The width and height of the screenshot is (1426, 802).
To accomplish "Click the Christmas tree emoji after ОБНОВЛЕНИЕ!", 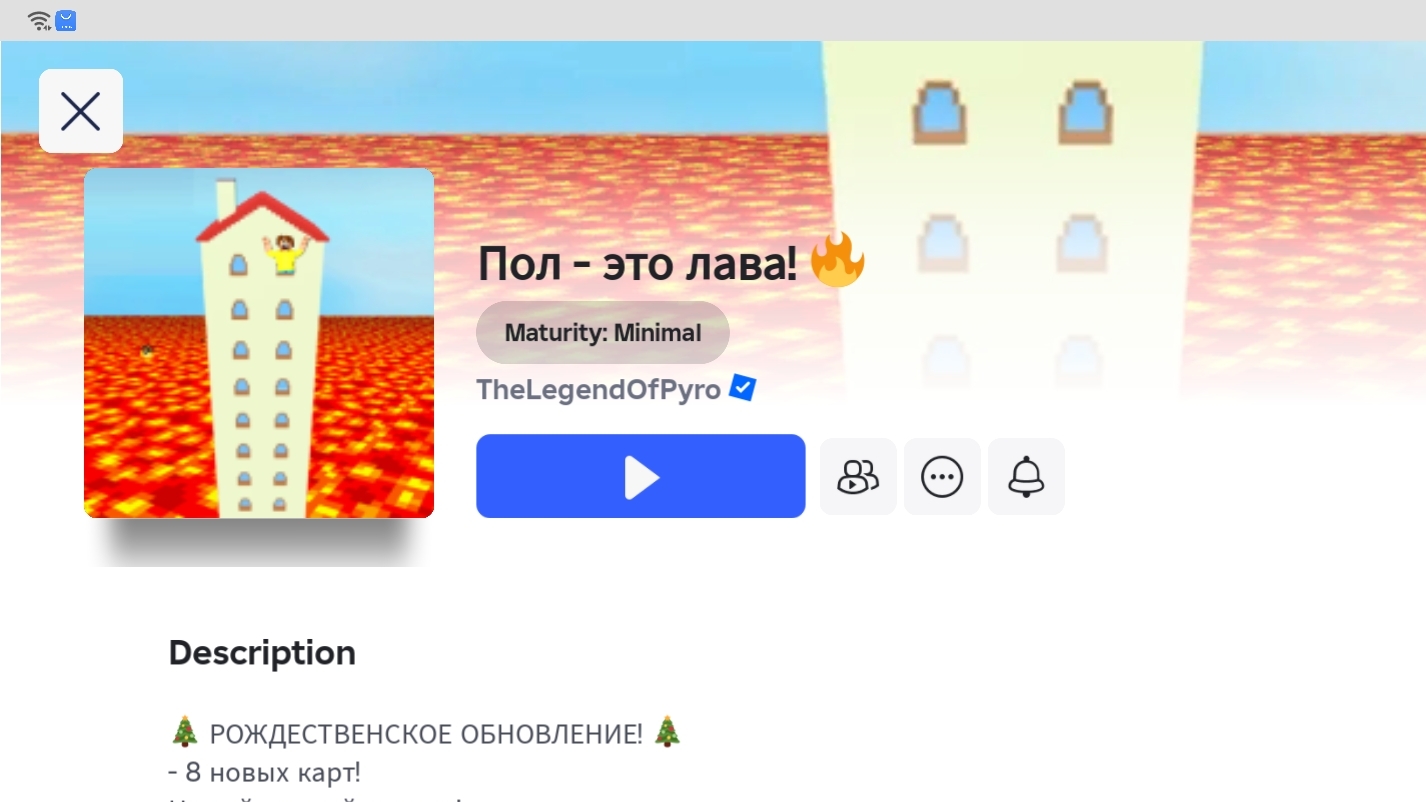I will click(667, 733).
